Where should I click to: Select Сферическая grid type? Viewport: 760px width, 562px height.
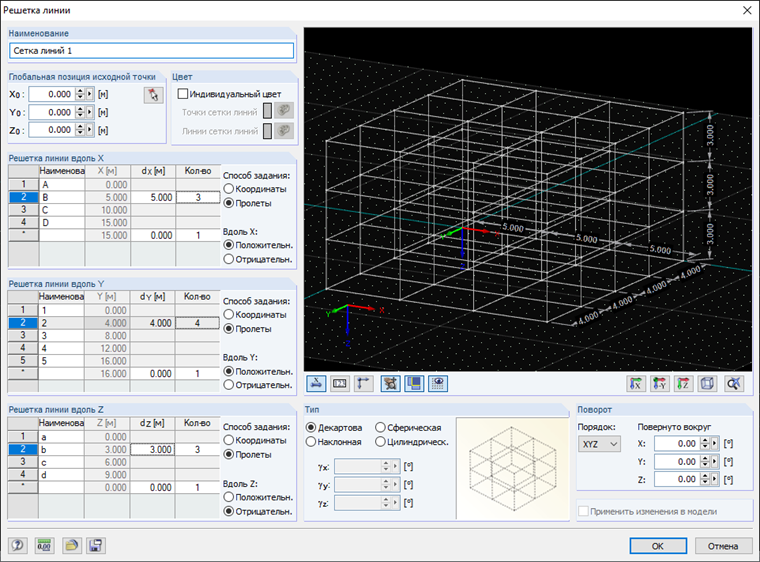pyautogui.click(x=381, y=428)
